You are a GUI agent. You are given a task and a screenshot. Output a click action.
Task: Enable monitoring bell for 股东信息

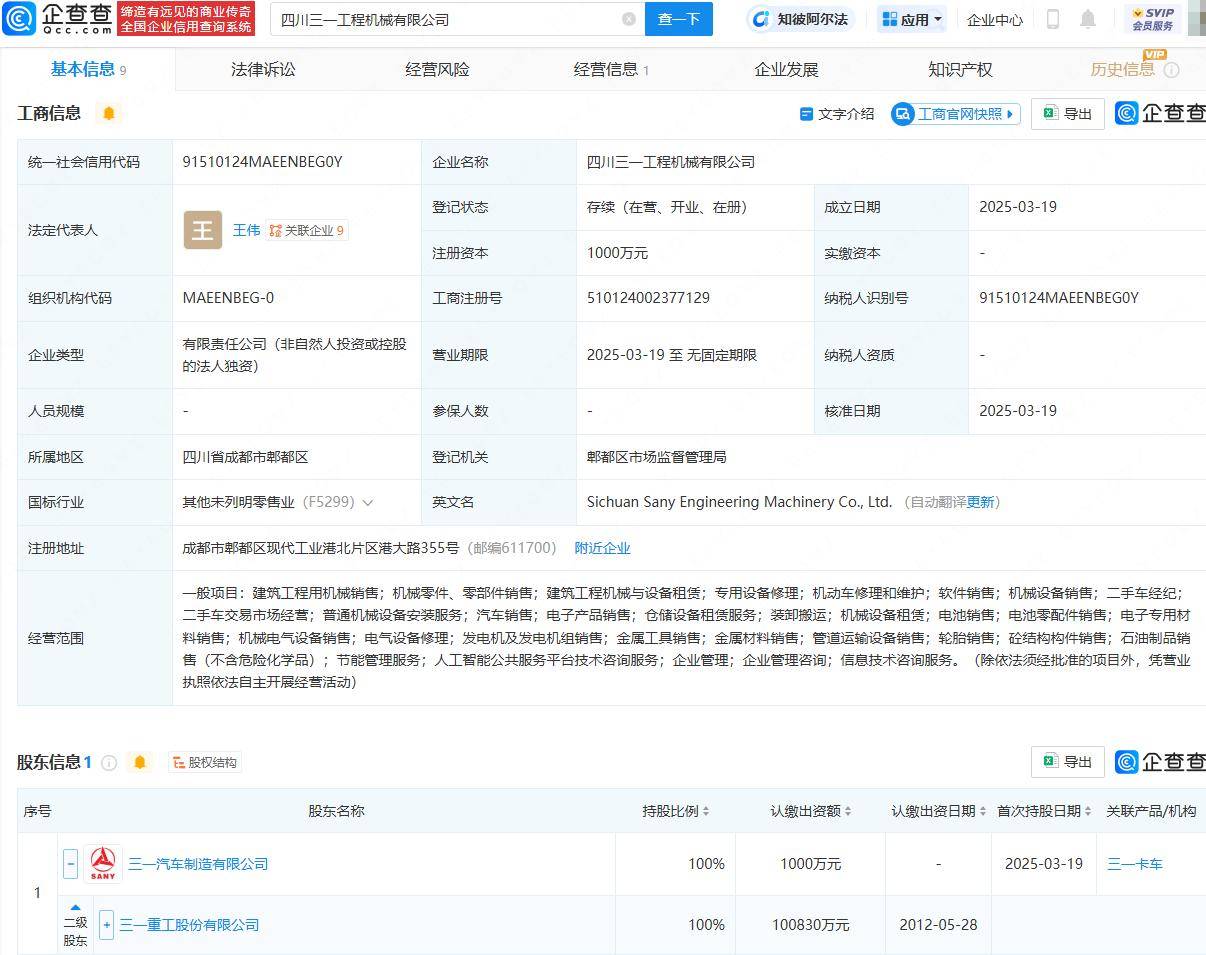pos(140,761)
